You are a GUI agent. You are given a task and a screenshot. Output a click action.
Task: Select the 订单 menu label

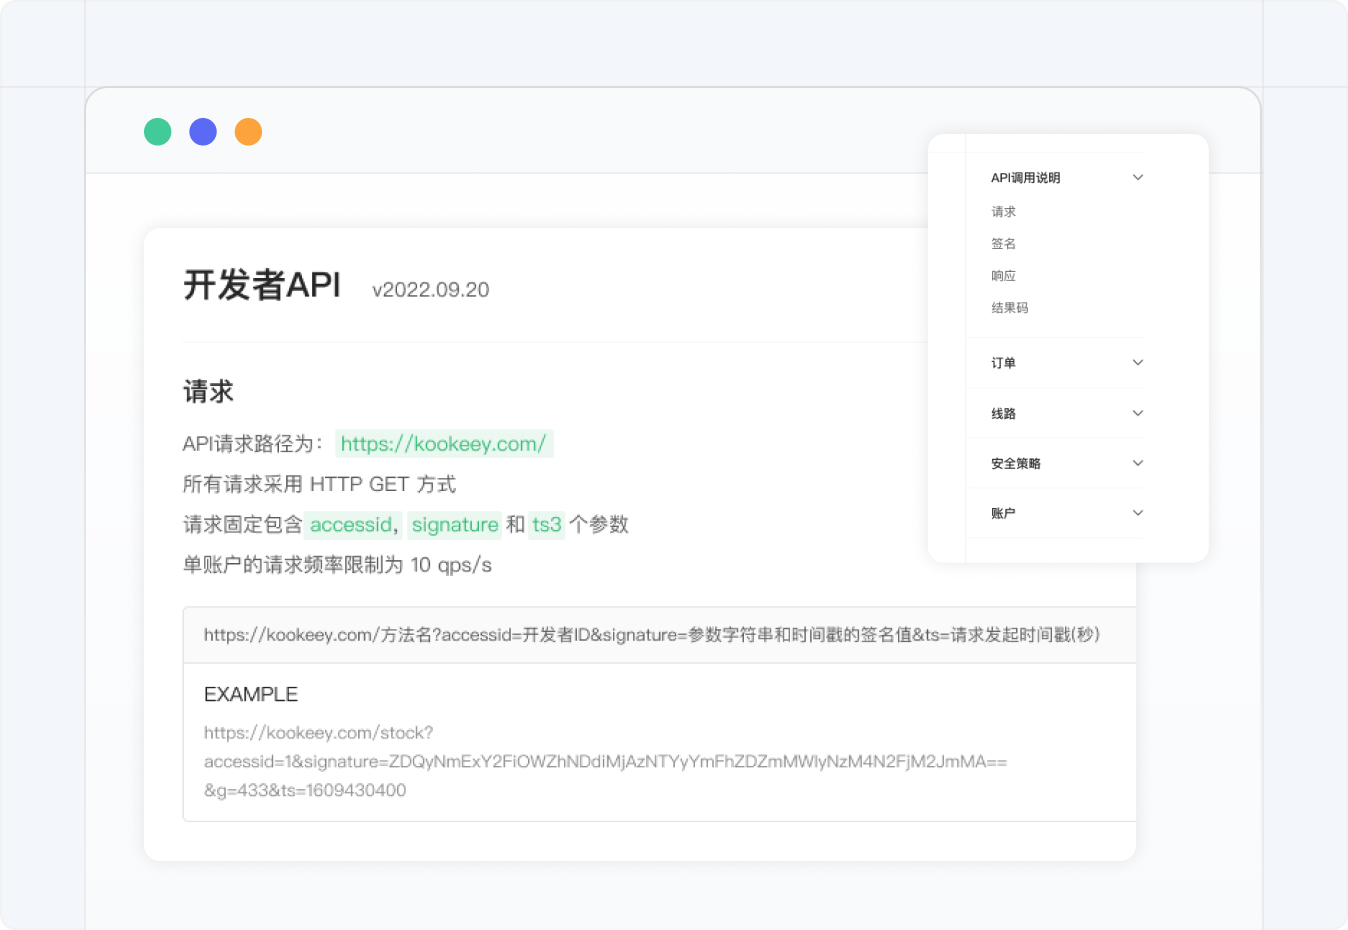(x=1003, y=363)
